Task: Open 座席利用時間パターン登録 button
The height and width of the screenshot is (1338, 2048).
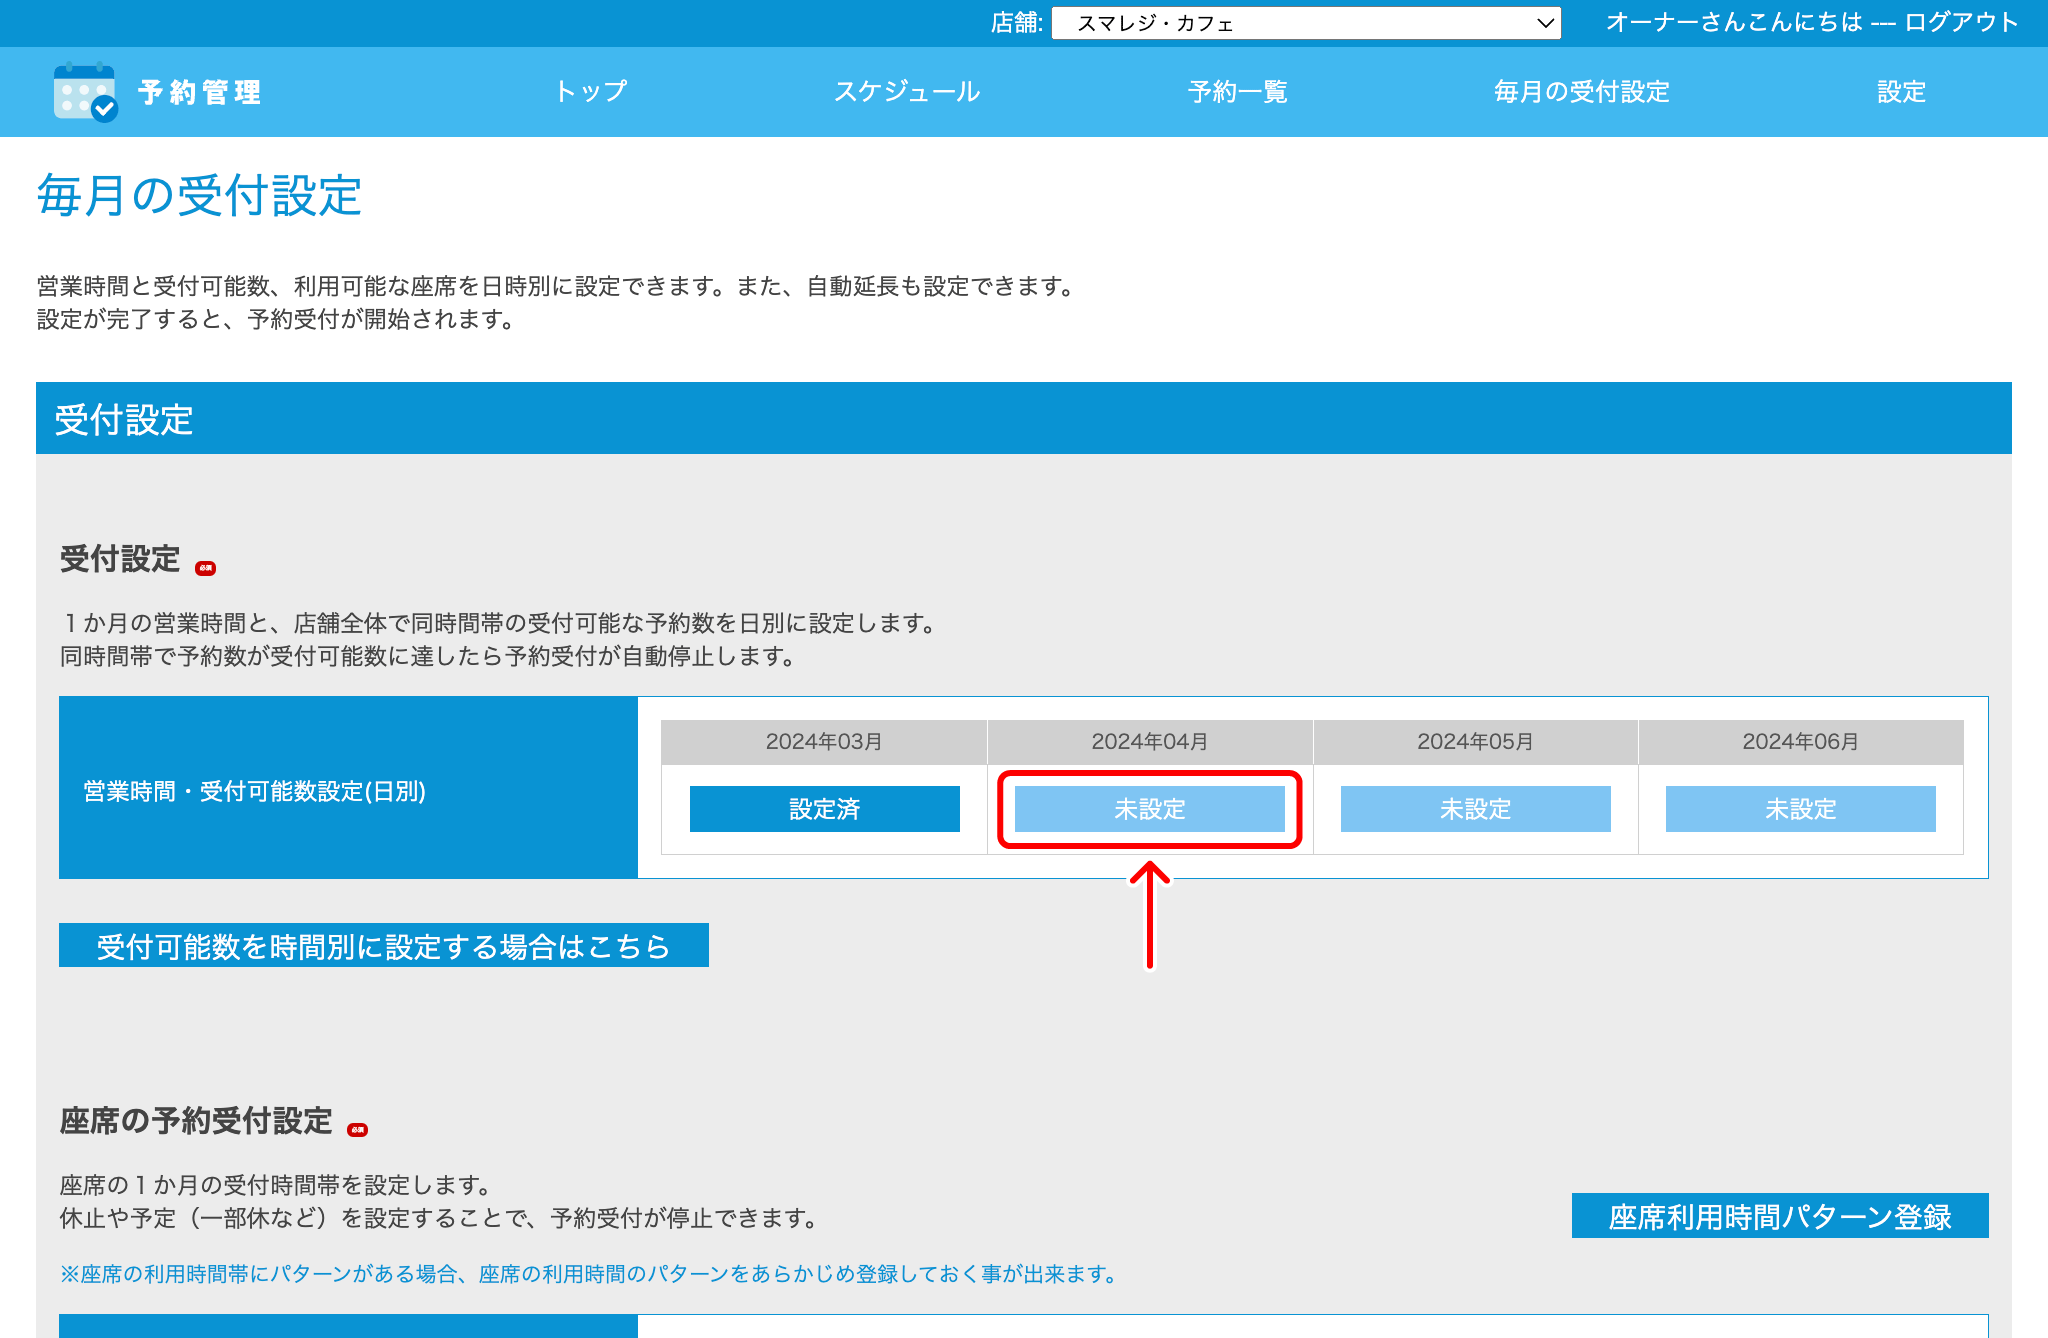Action: tap(1779, 1216)
